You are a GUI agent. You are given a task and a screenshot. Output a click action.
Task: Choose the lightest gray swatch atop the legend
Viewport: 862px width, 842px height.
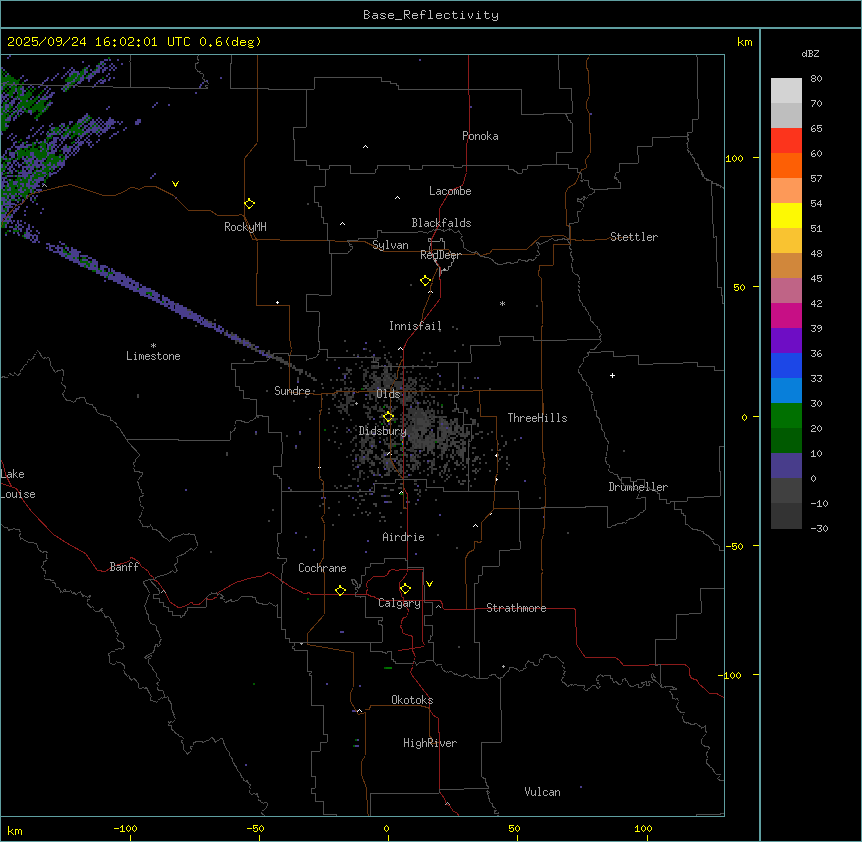tap(786, 90)
